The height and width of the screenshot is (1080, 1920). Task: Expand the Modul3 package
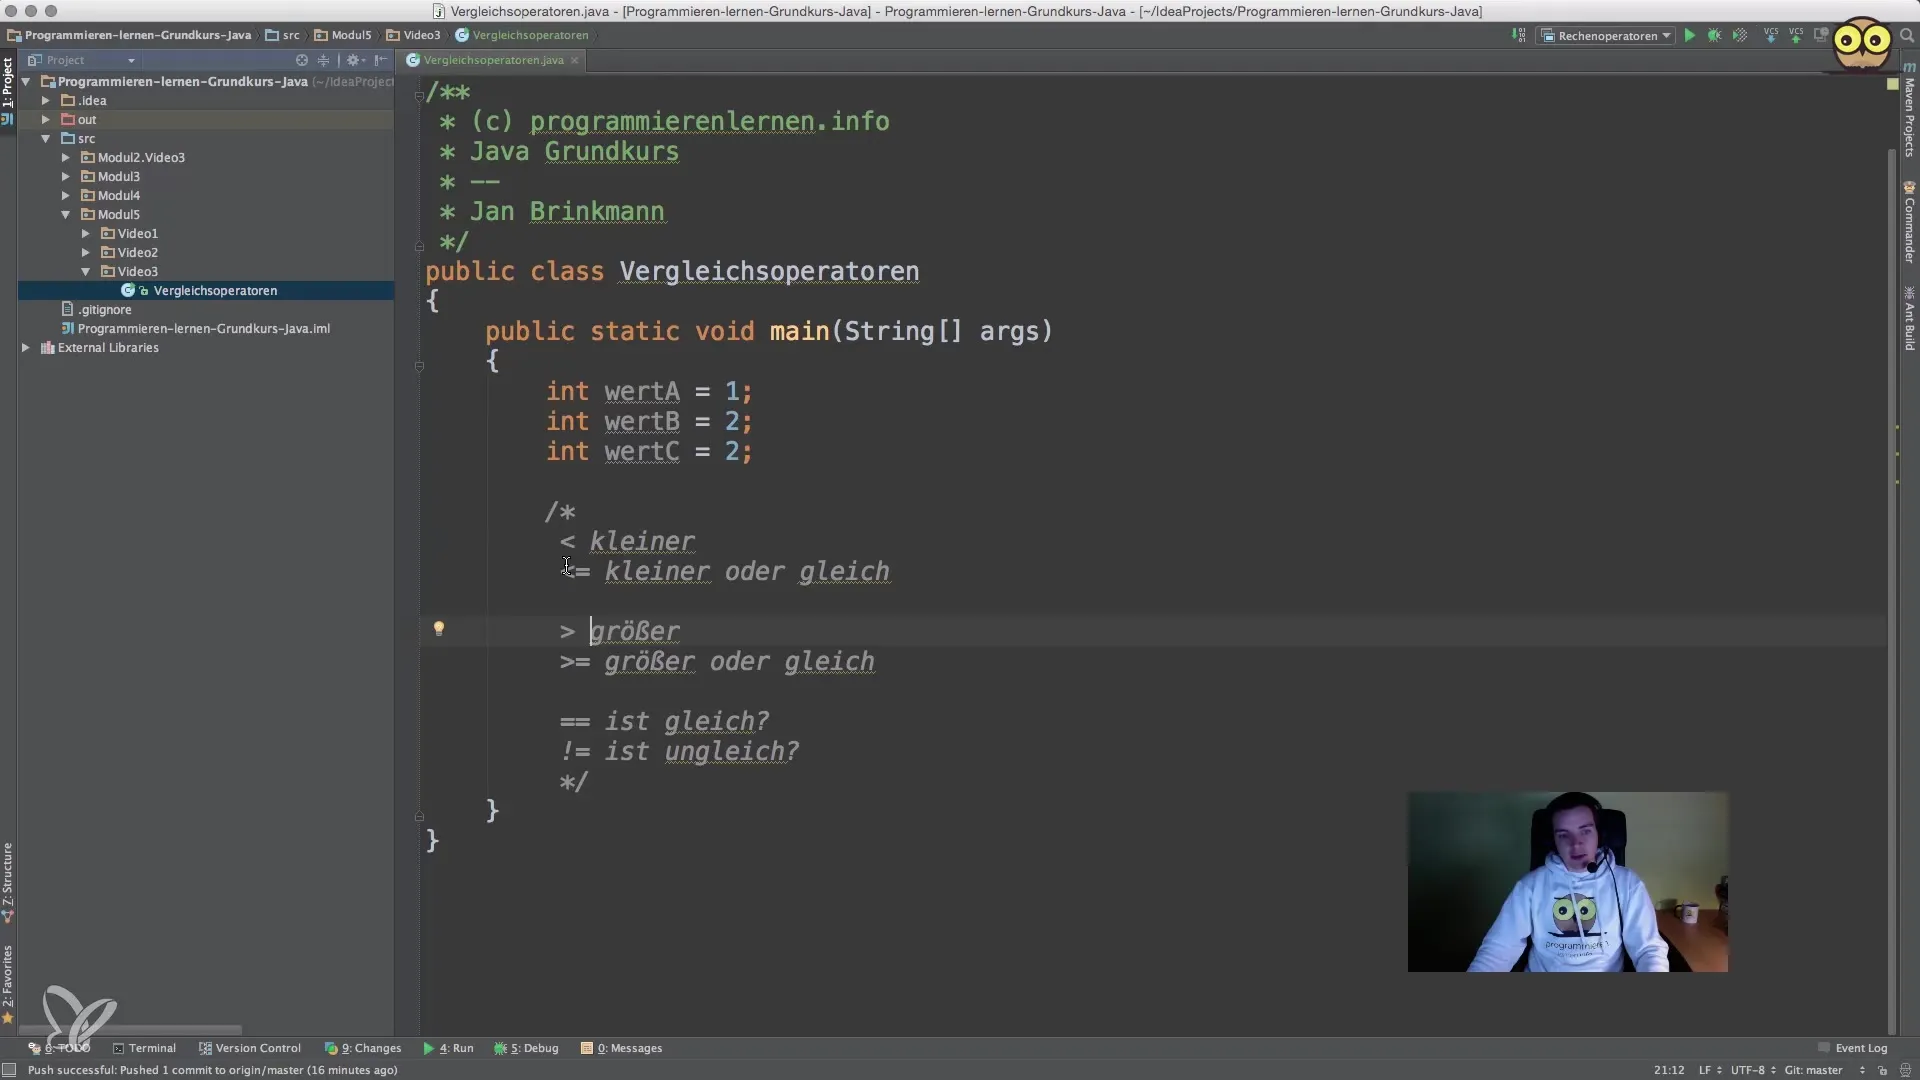pyautogui.click(x=66, y=177)
